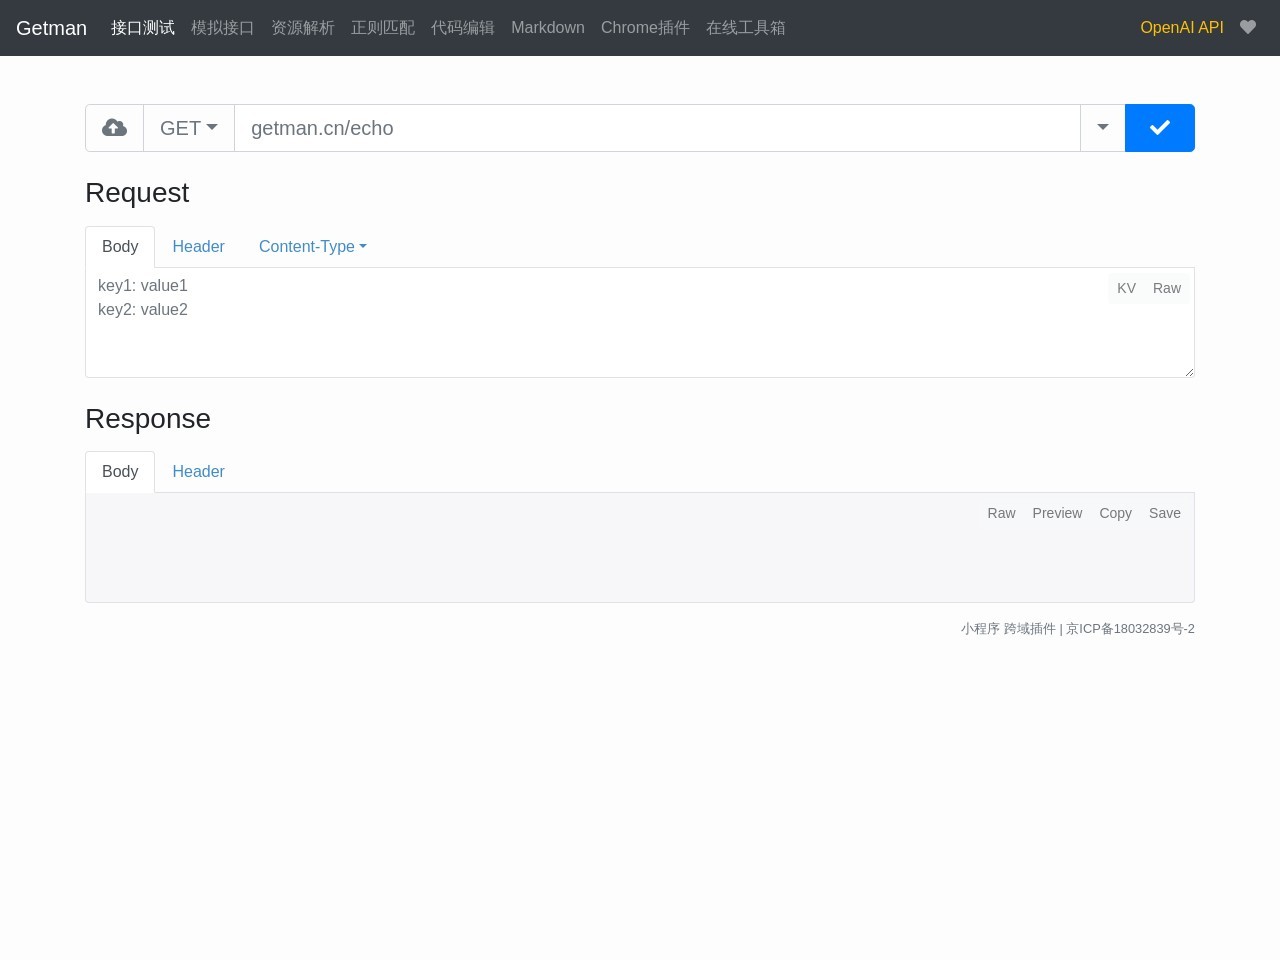Copy the response body
Viewport: 1280px width, 960px height.
(x=1115, y=513)
